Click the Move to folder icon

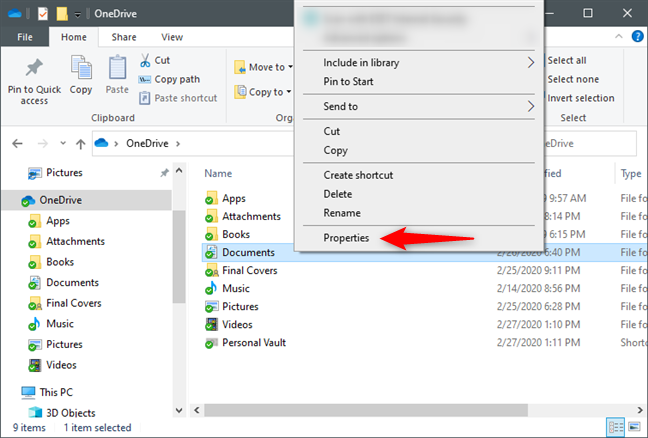click(240, 67)
